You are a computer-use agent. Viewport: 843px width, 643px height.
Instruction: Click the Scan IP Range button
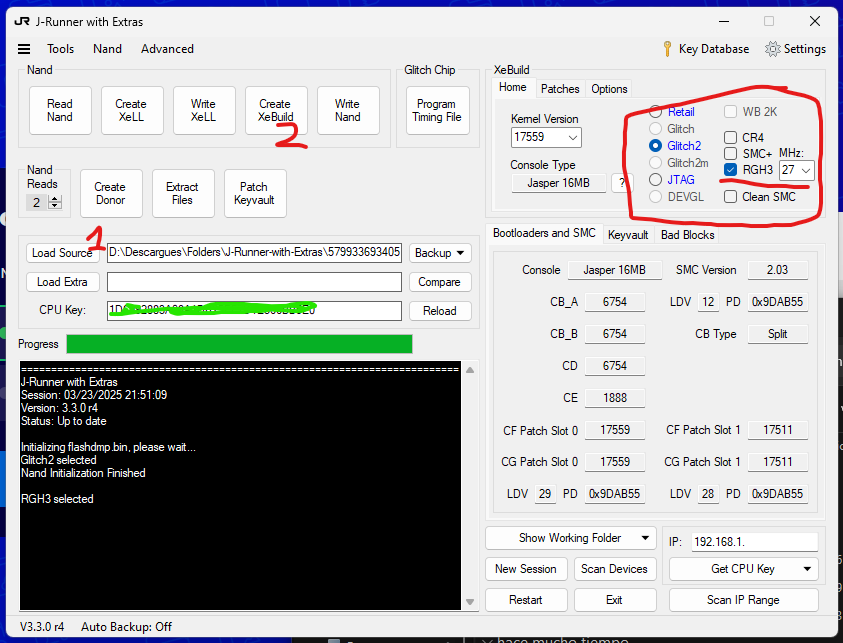(744, 600)
